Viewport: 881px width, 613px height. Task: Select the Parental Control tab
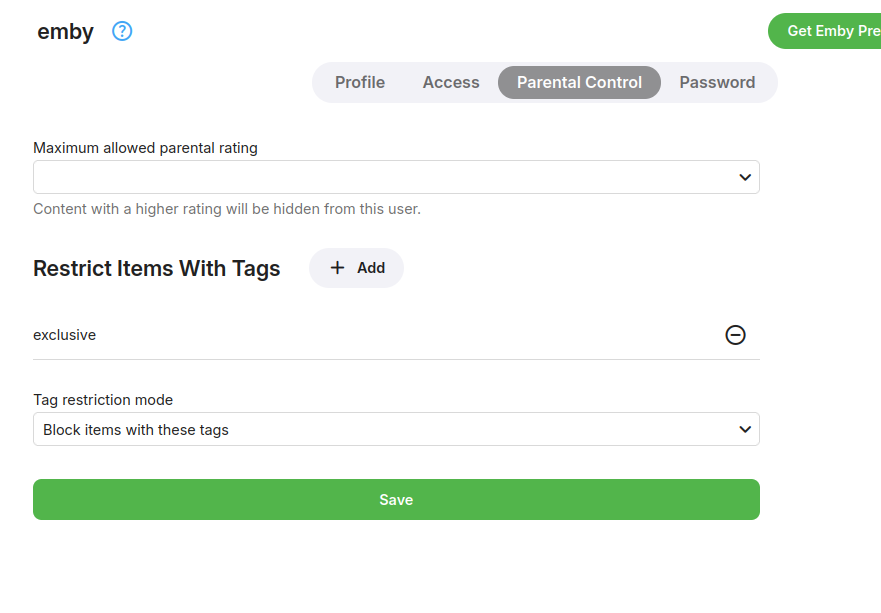point(579,82)
